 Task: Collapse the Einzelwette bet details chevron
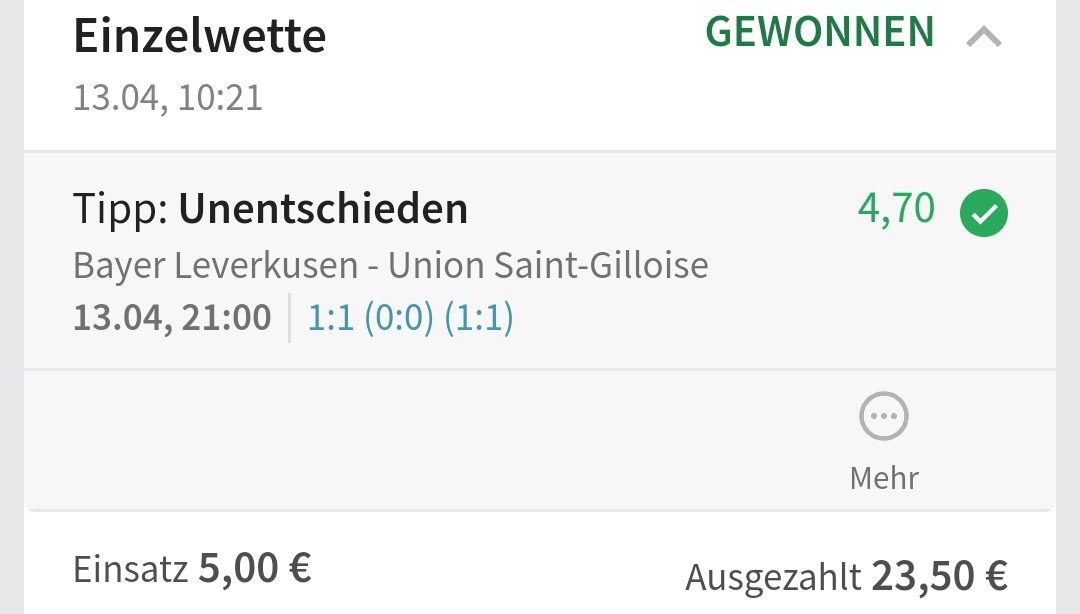click(x=984, y=37)
